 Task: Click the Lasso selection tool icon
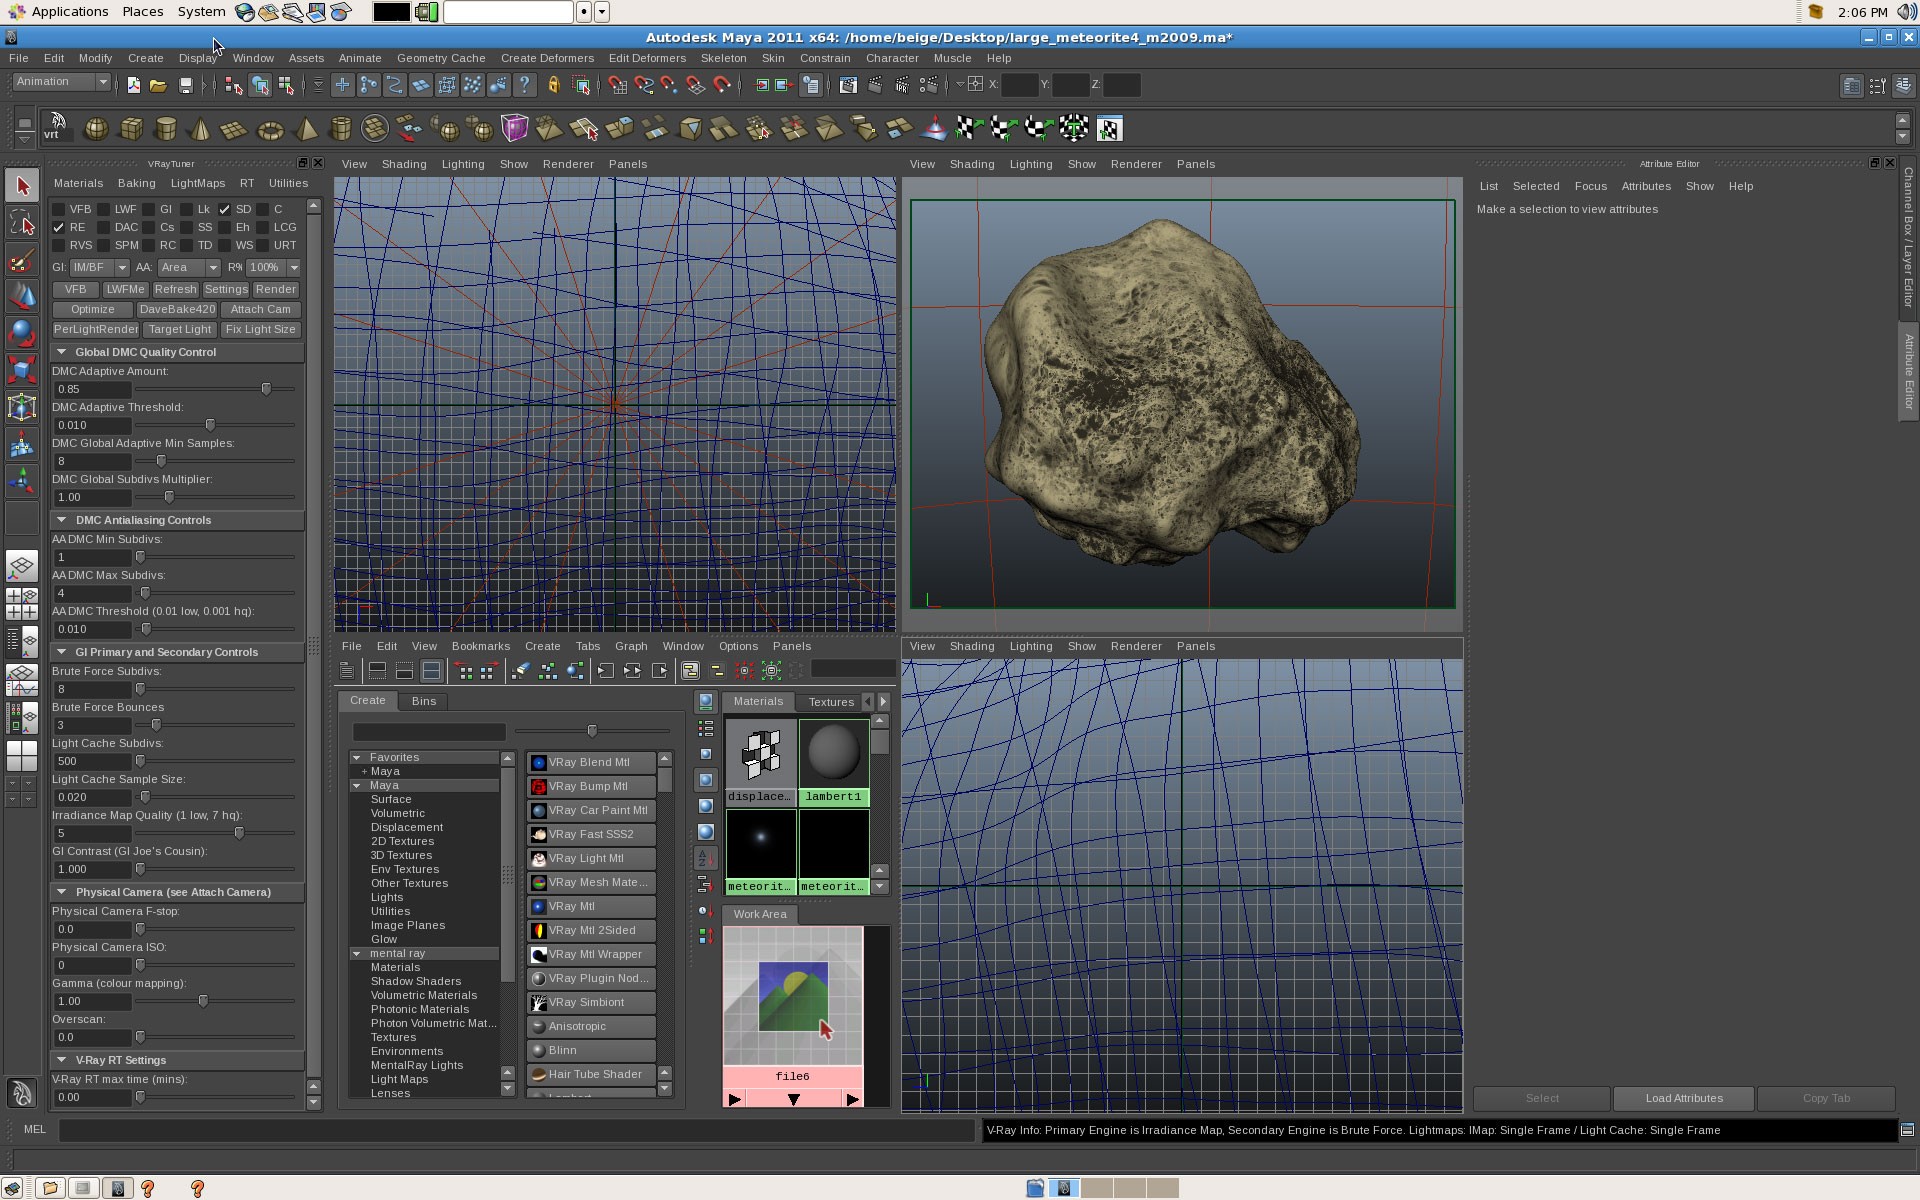[x=22, y=221]
